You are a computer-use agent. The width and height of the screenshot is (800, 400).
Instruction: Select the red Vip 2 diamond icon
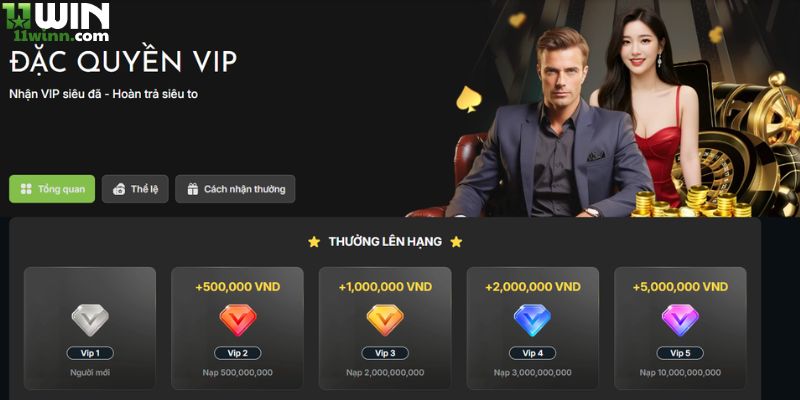click(x=238, y=320)
